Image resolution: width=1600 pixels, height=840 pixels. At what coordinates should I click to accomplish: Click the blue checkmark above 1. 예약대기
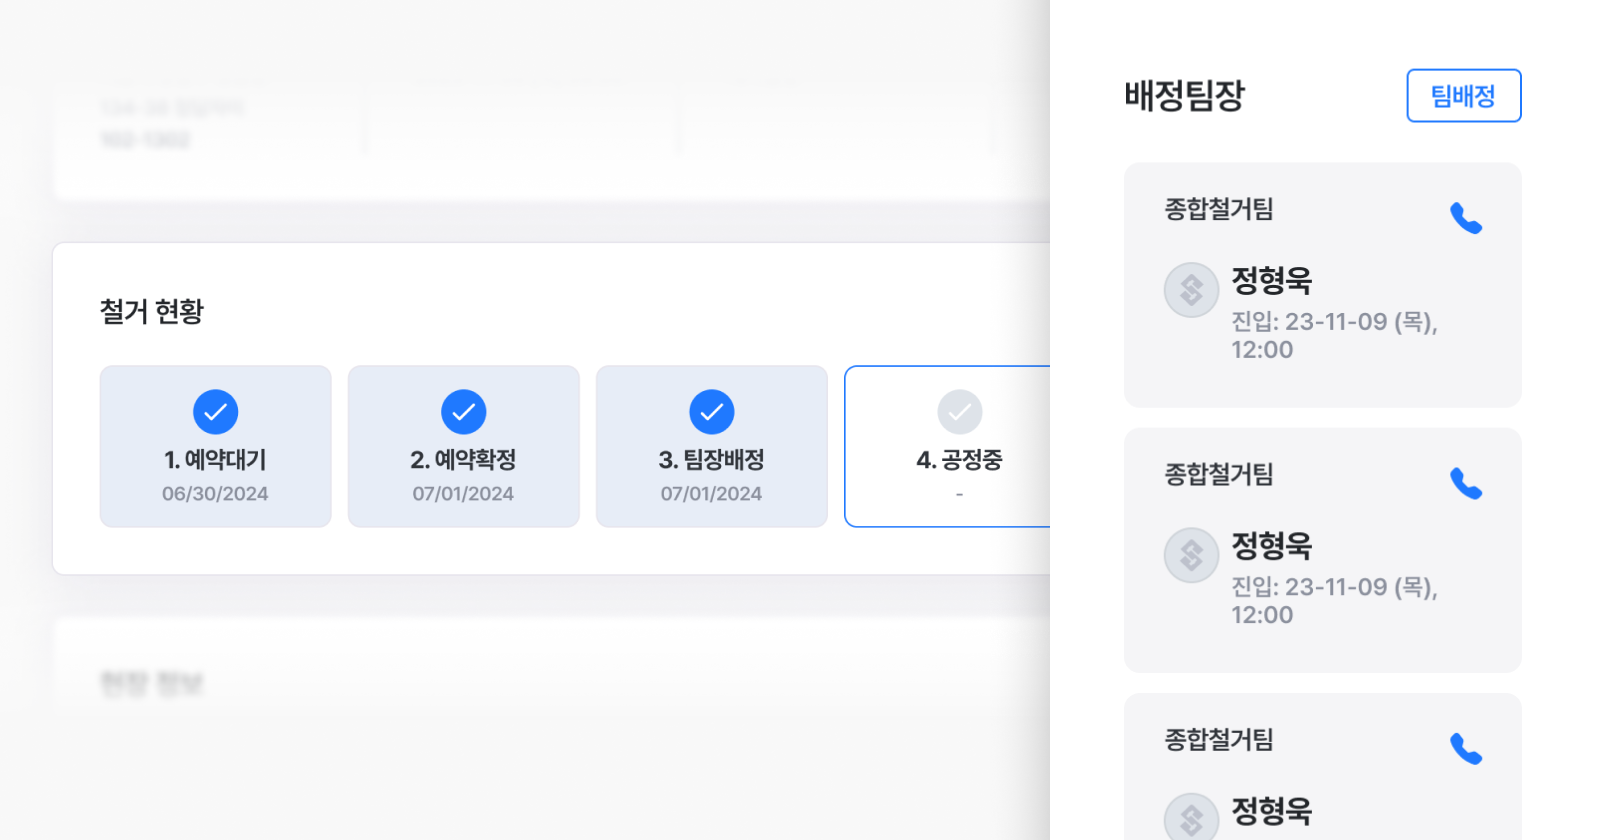point(215,412)
